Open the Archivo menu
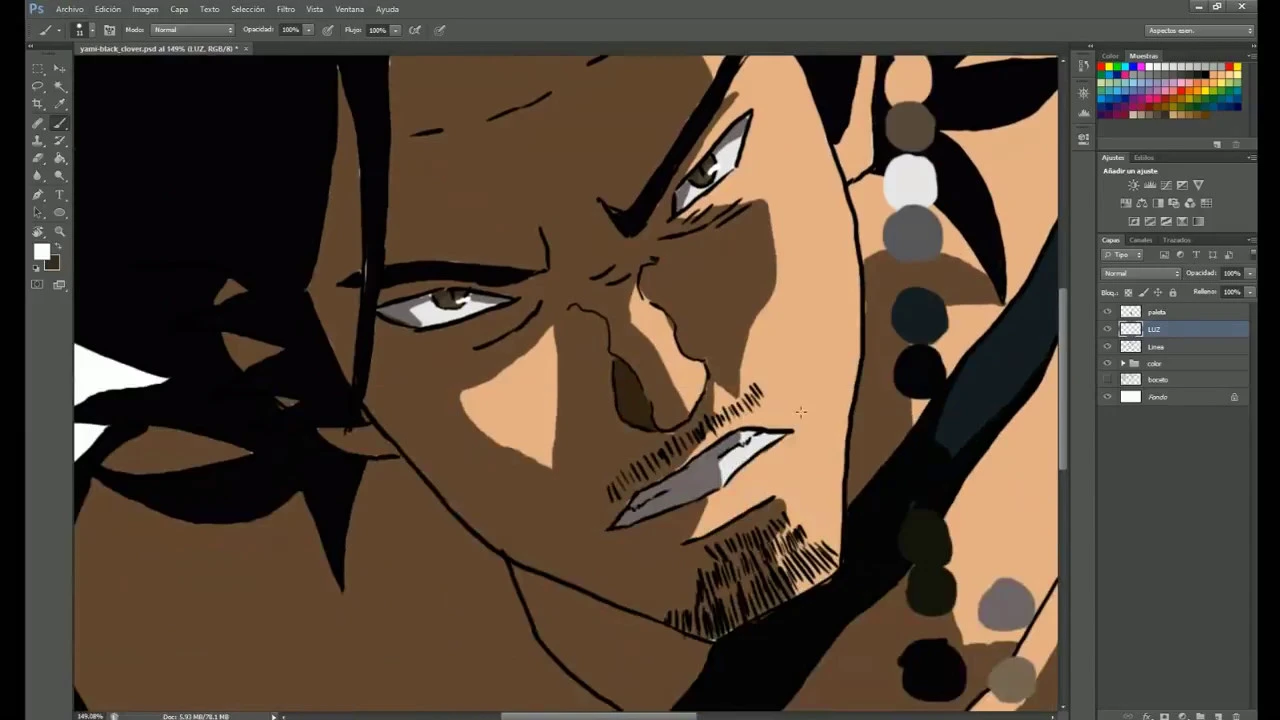 (x=70, y=9)
